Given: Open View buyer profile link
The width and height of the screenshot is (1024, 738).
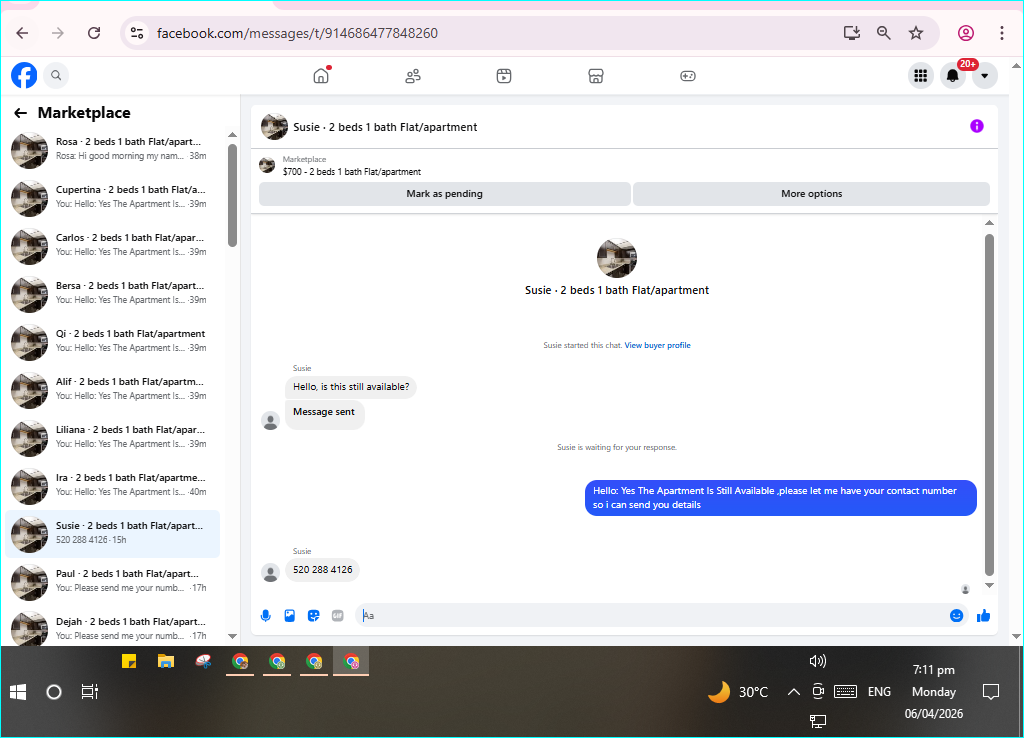Looking at the screenshot, I should click(657, 345).
